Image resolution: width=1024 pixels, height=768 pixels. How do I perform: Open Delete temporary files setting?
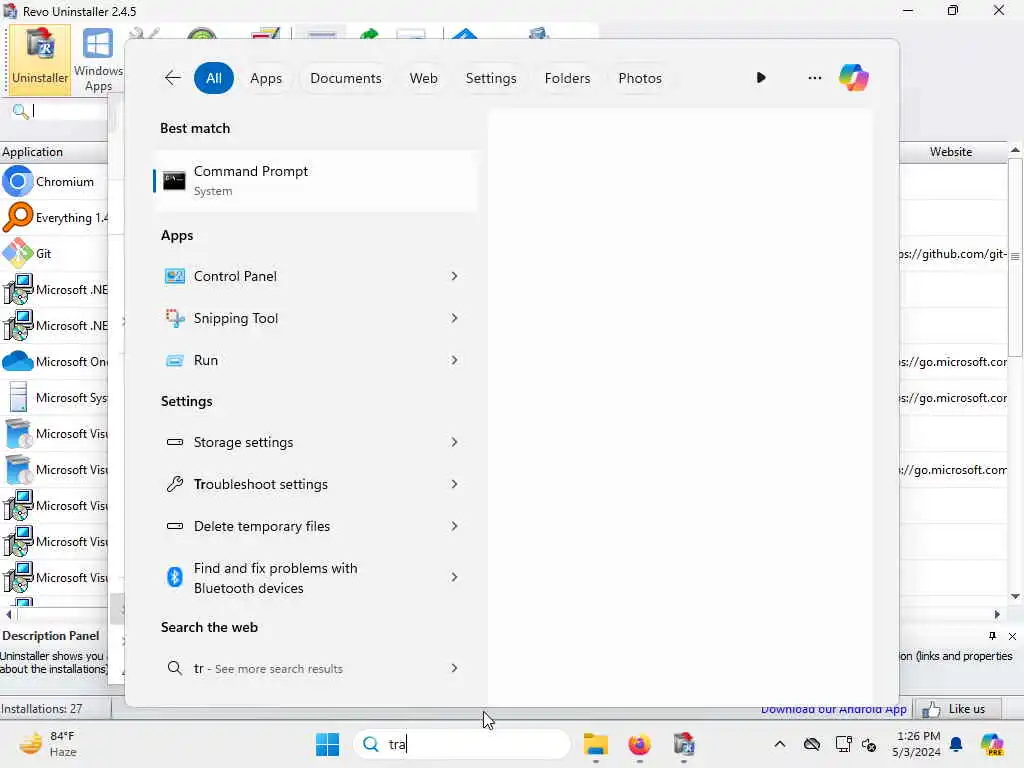[x=316, y=526]
